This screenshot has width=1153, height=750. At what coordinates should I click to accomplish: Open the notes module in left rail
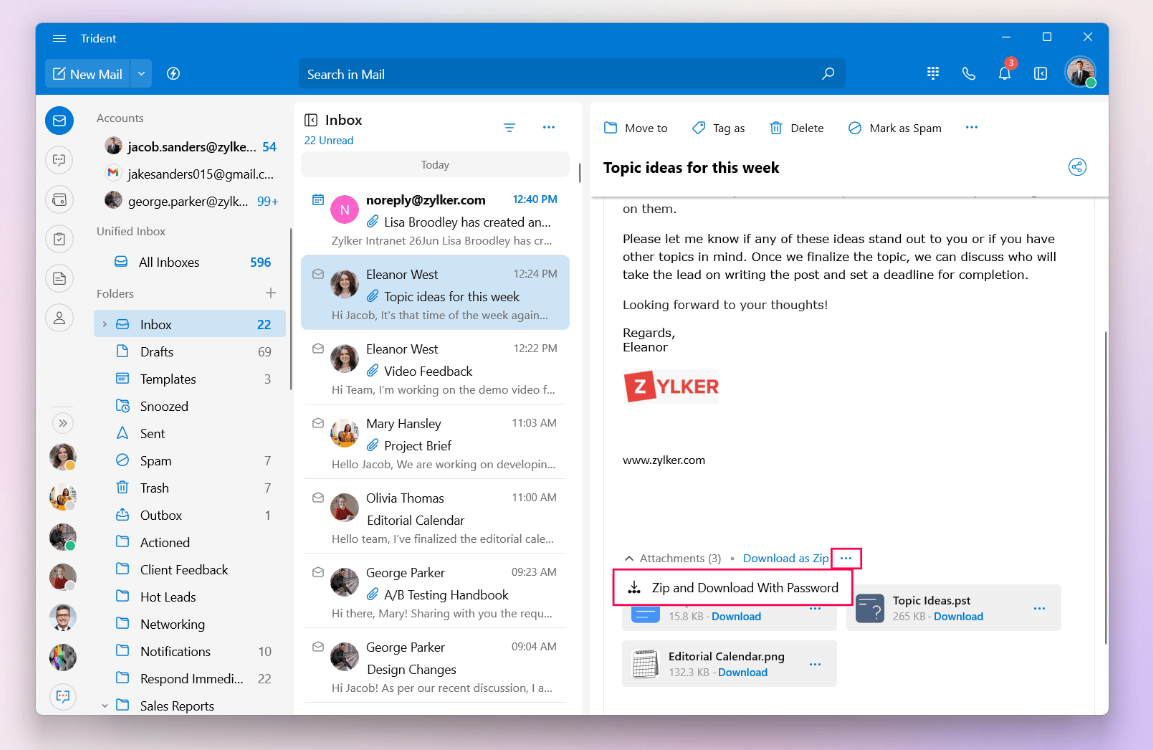point(60,278)
